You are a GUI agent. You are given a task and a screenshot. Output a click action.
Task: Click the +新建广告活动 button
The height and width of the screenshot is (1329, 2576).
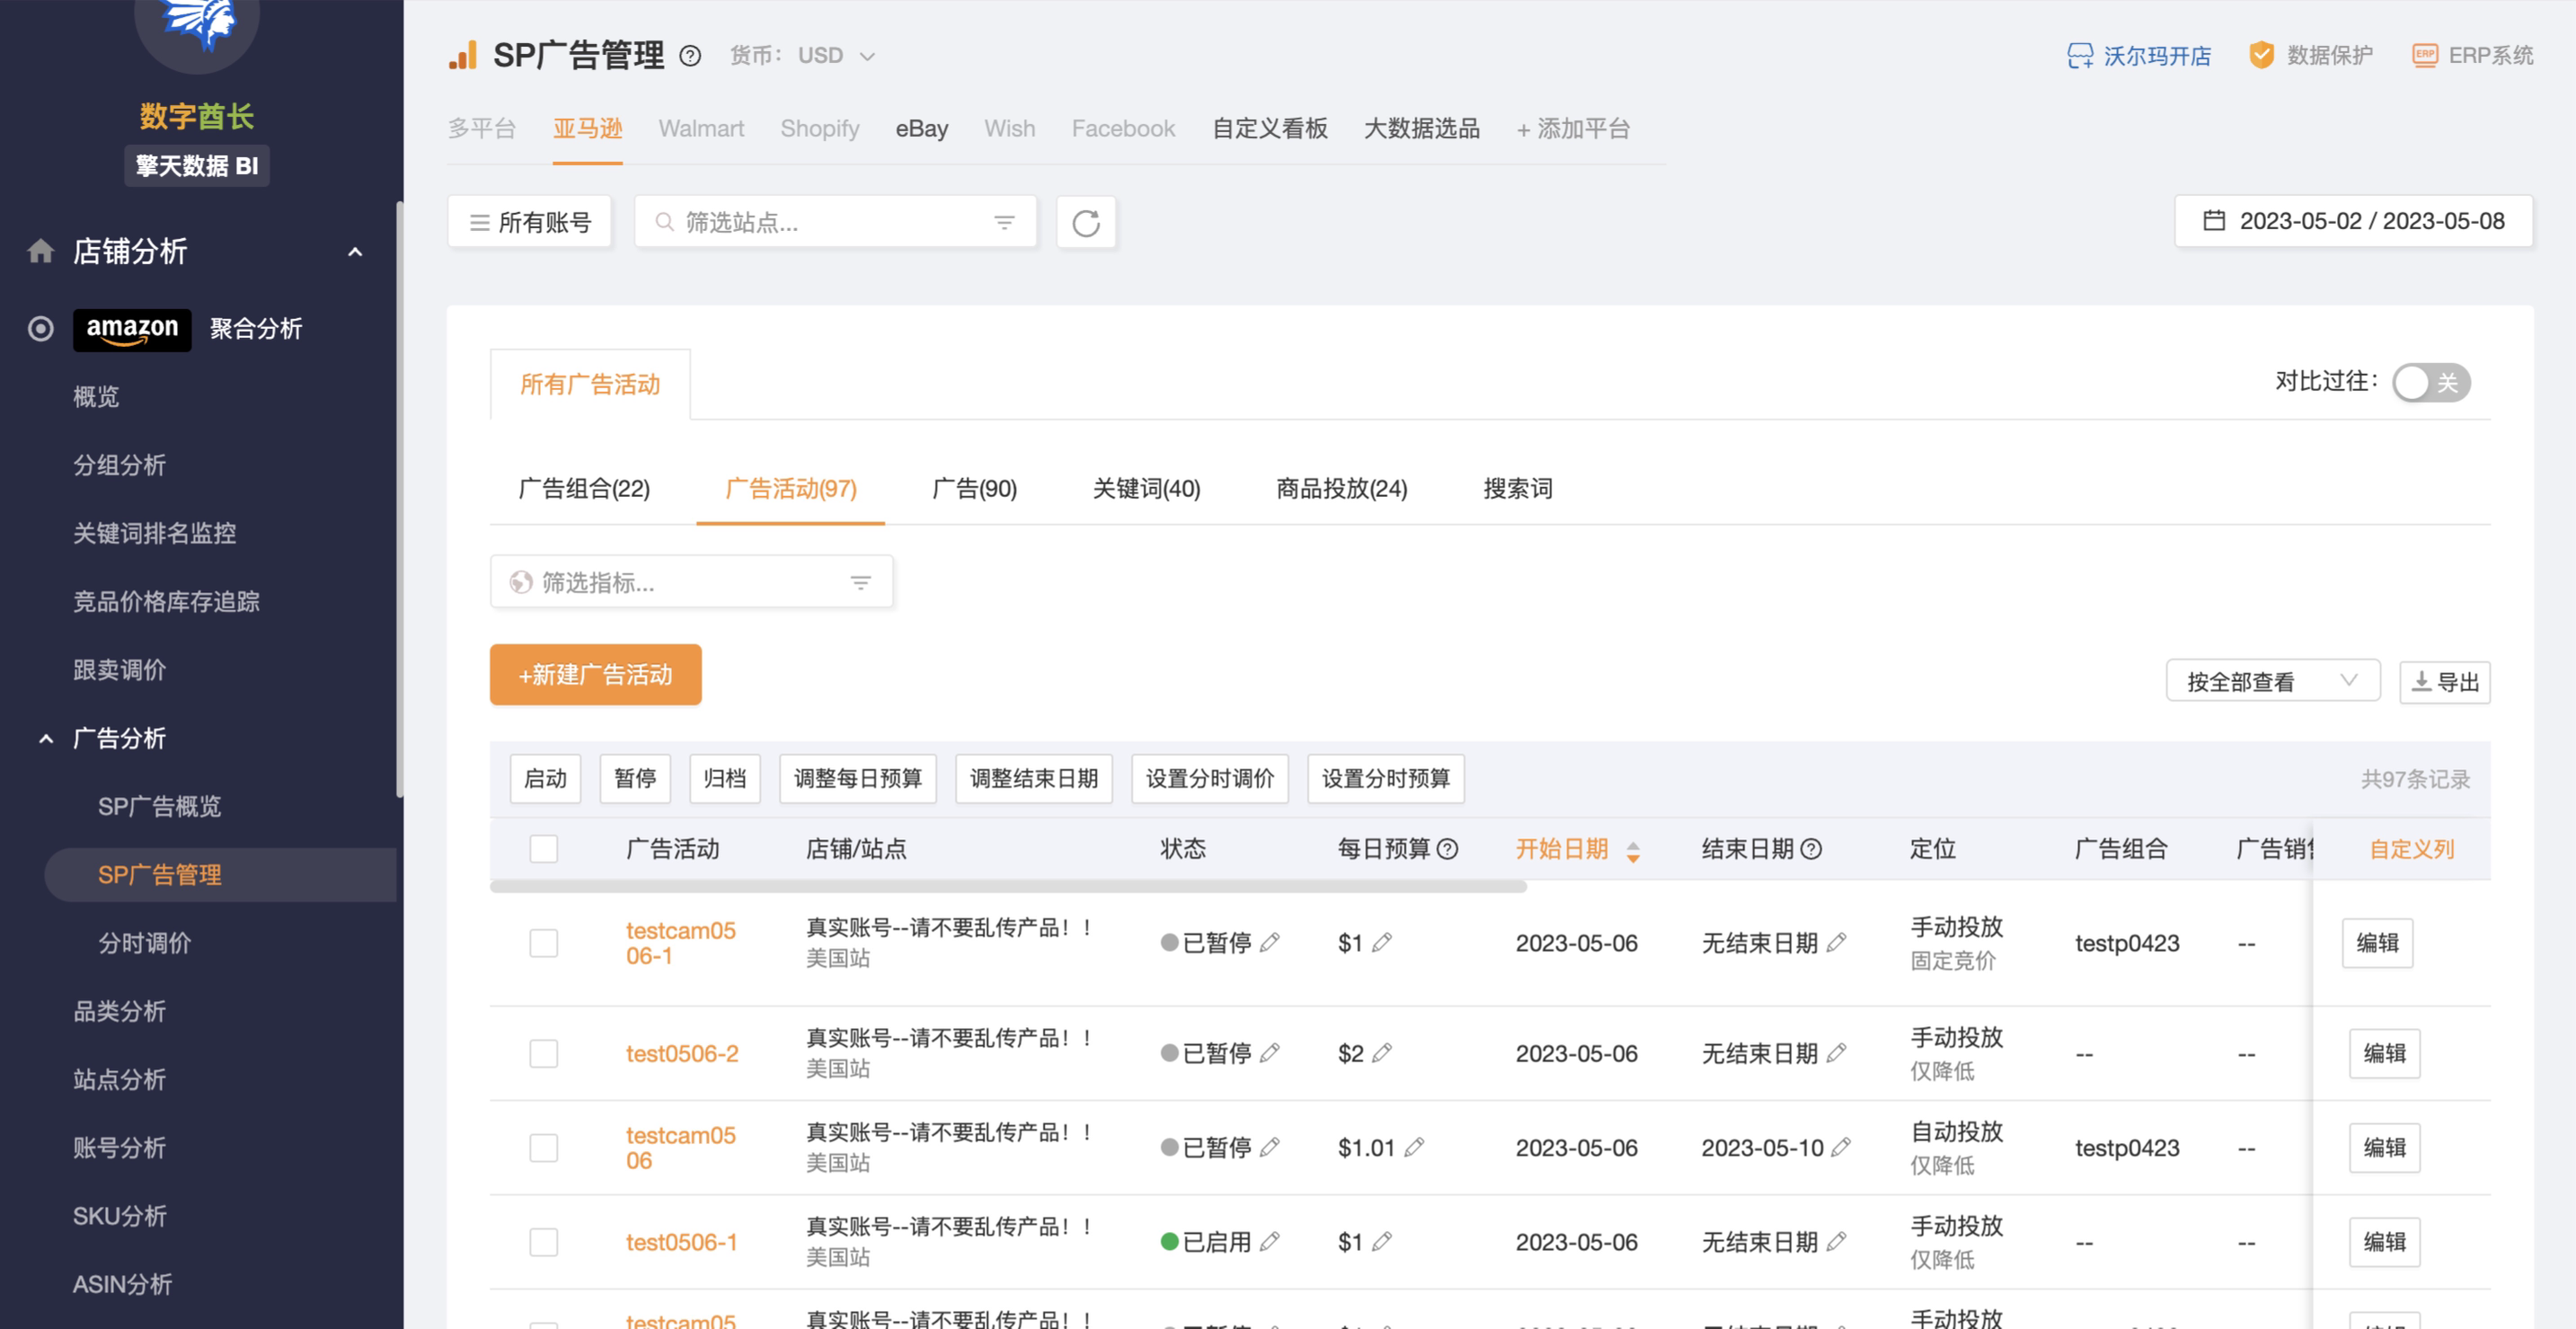pyautogui.click(x=595, y=675)
